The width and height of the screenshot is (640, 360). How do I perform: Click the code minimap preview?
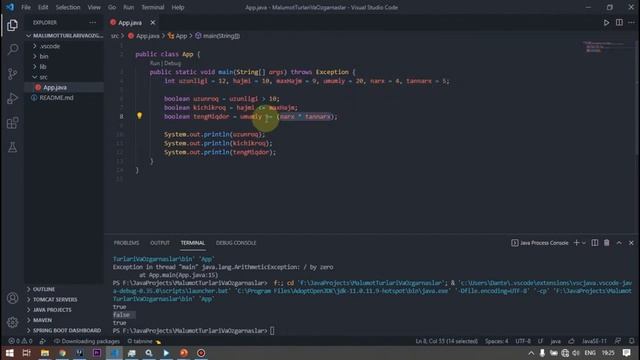pos(604,47)
